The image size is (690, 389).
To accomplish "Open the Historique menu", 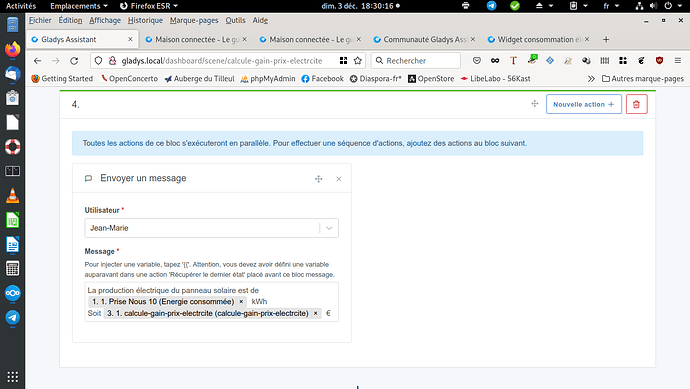I will (x=145, y=20).
